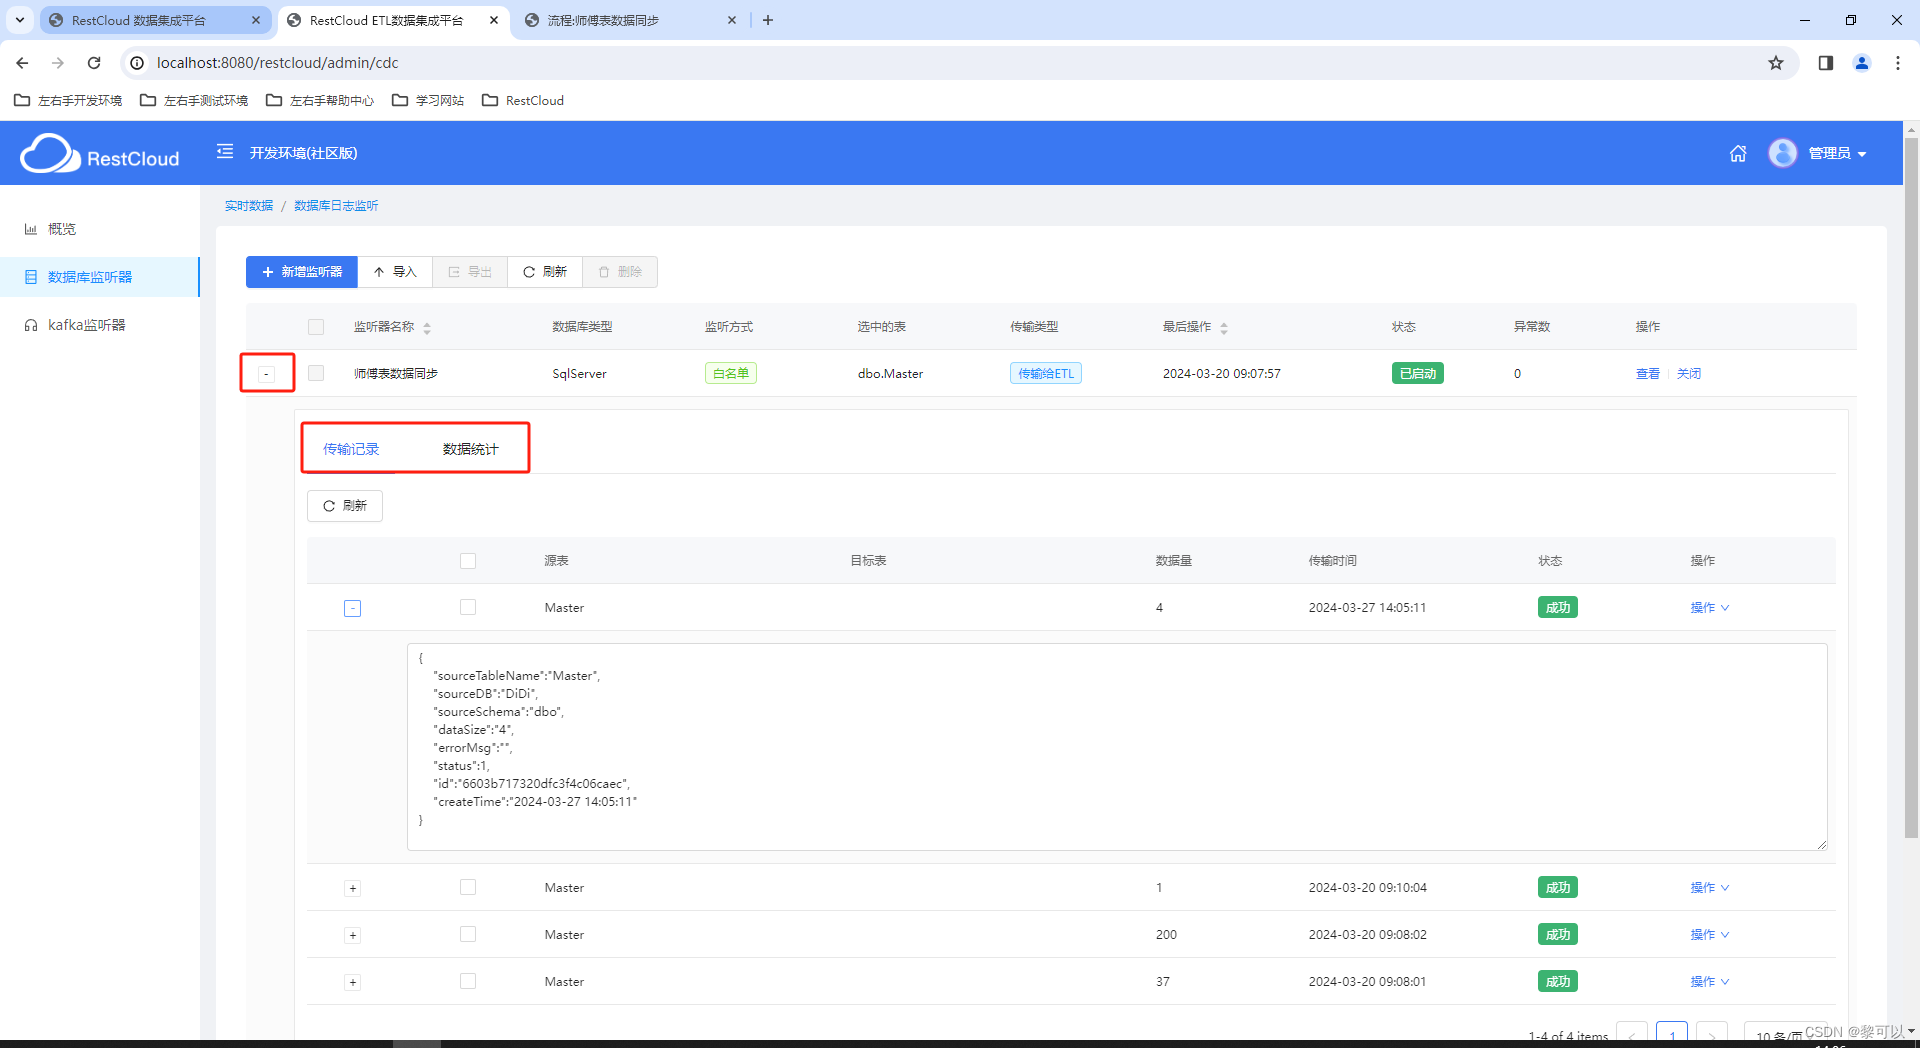
Task: Collapse the 师傅表数据同步 row details
Action: click(x=266, y=372)
